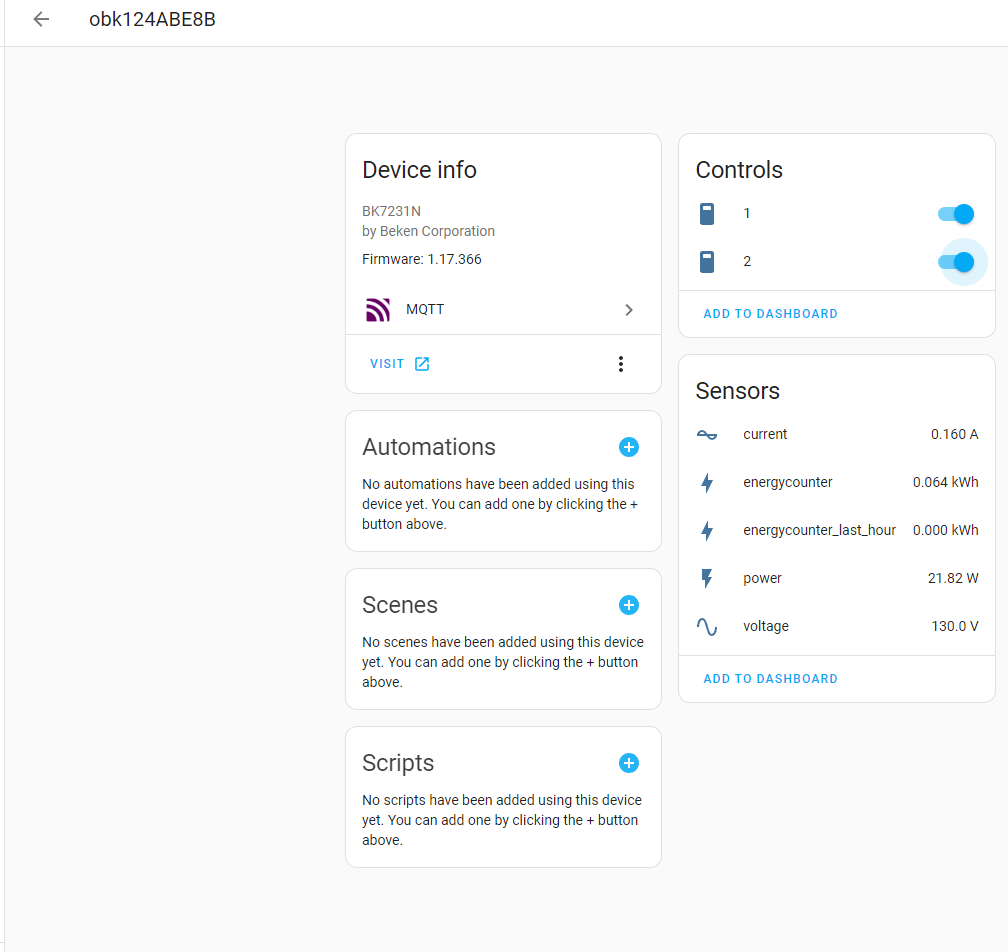
Task: Click the Scripts heading
Action: [x=398, y=763]
